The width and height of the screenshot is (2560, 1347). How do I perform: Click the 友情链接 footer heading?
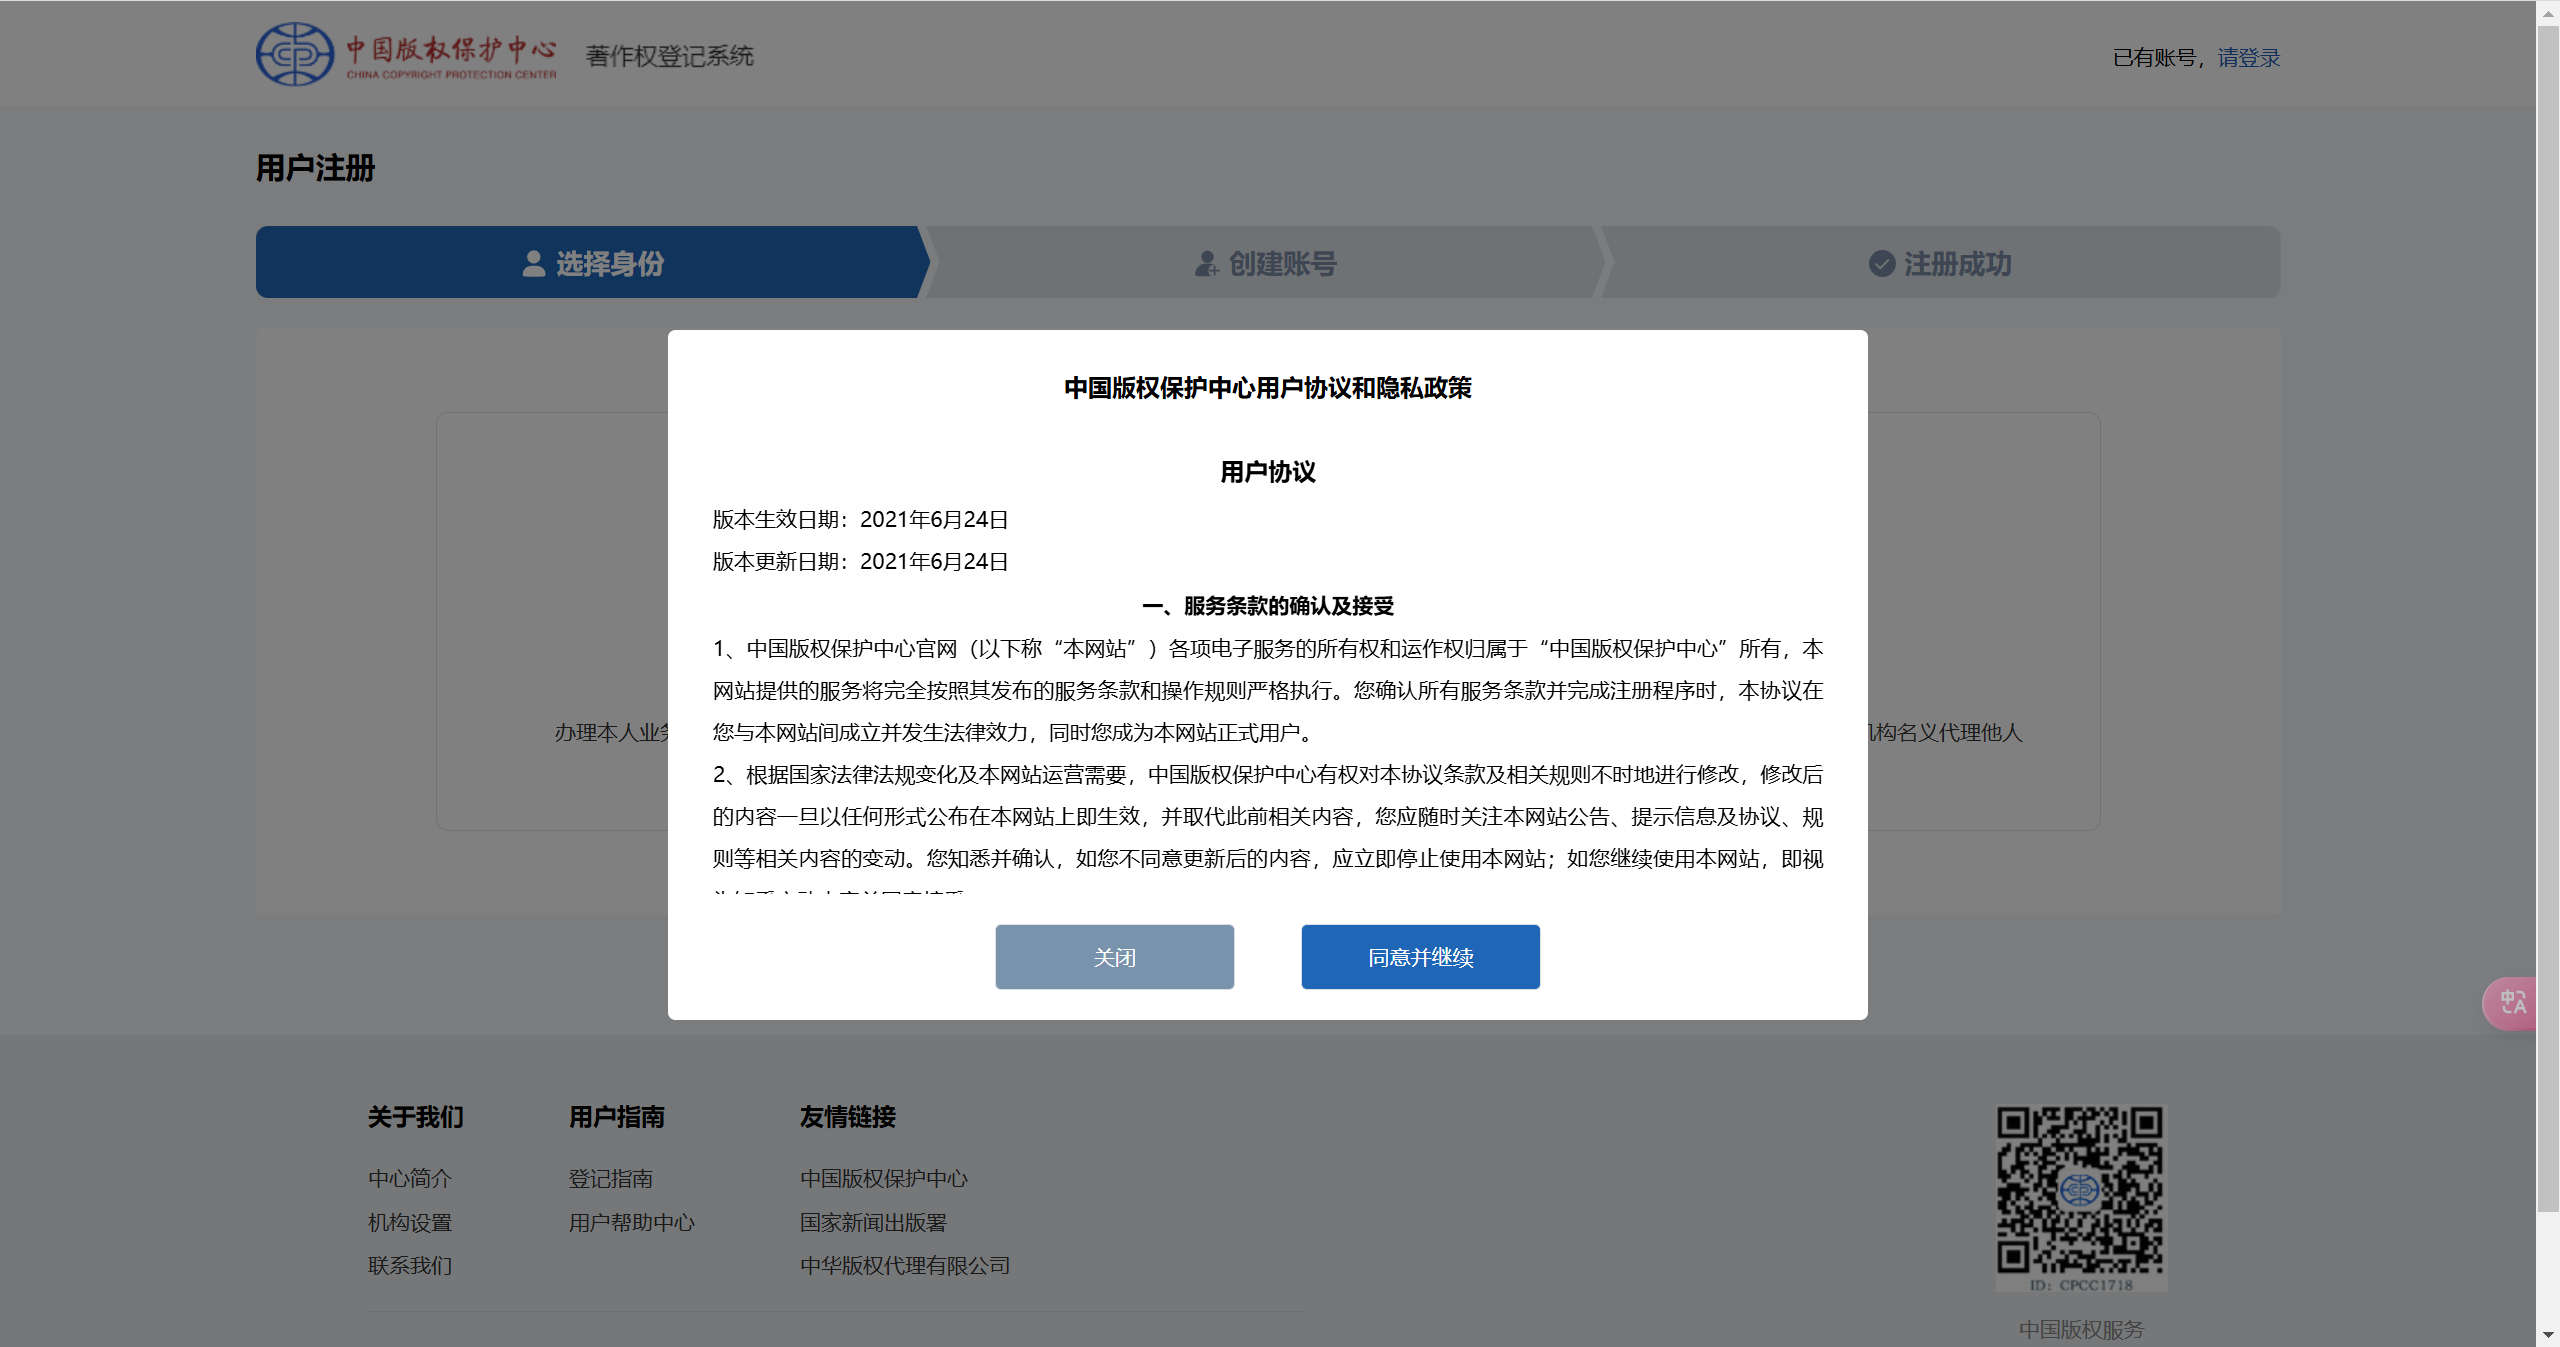coord(848,1117)
